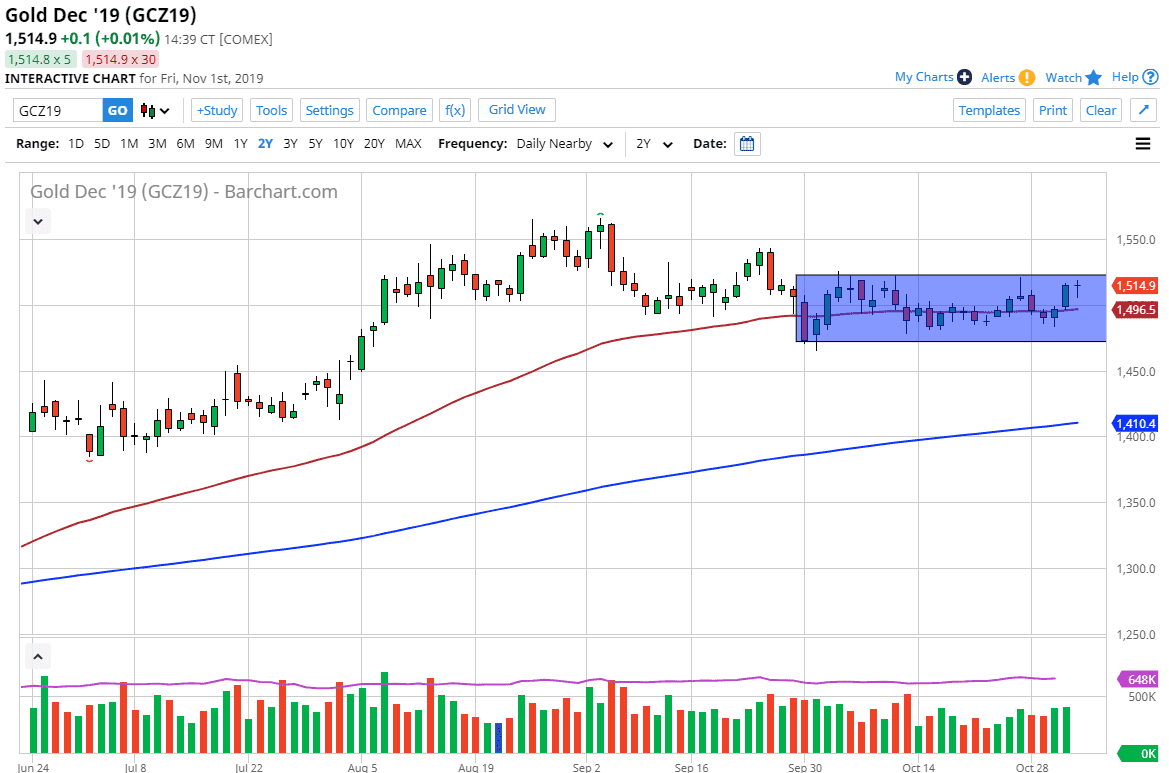Select the f(x) functions tool

(x=455, y=110)
